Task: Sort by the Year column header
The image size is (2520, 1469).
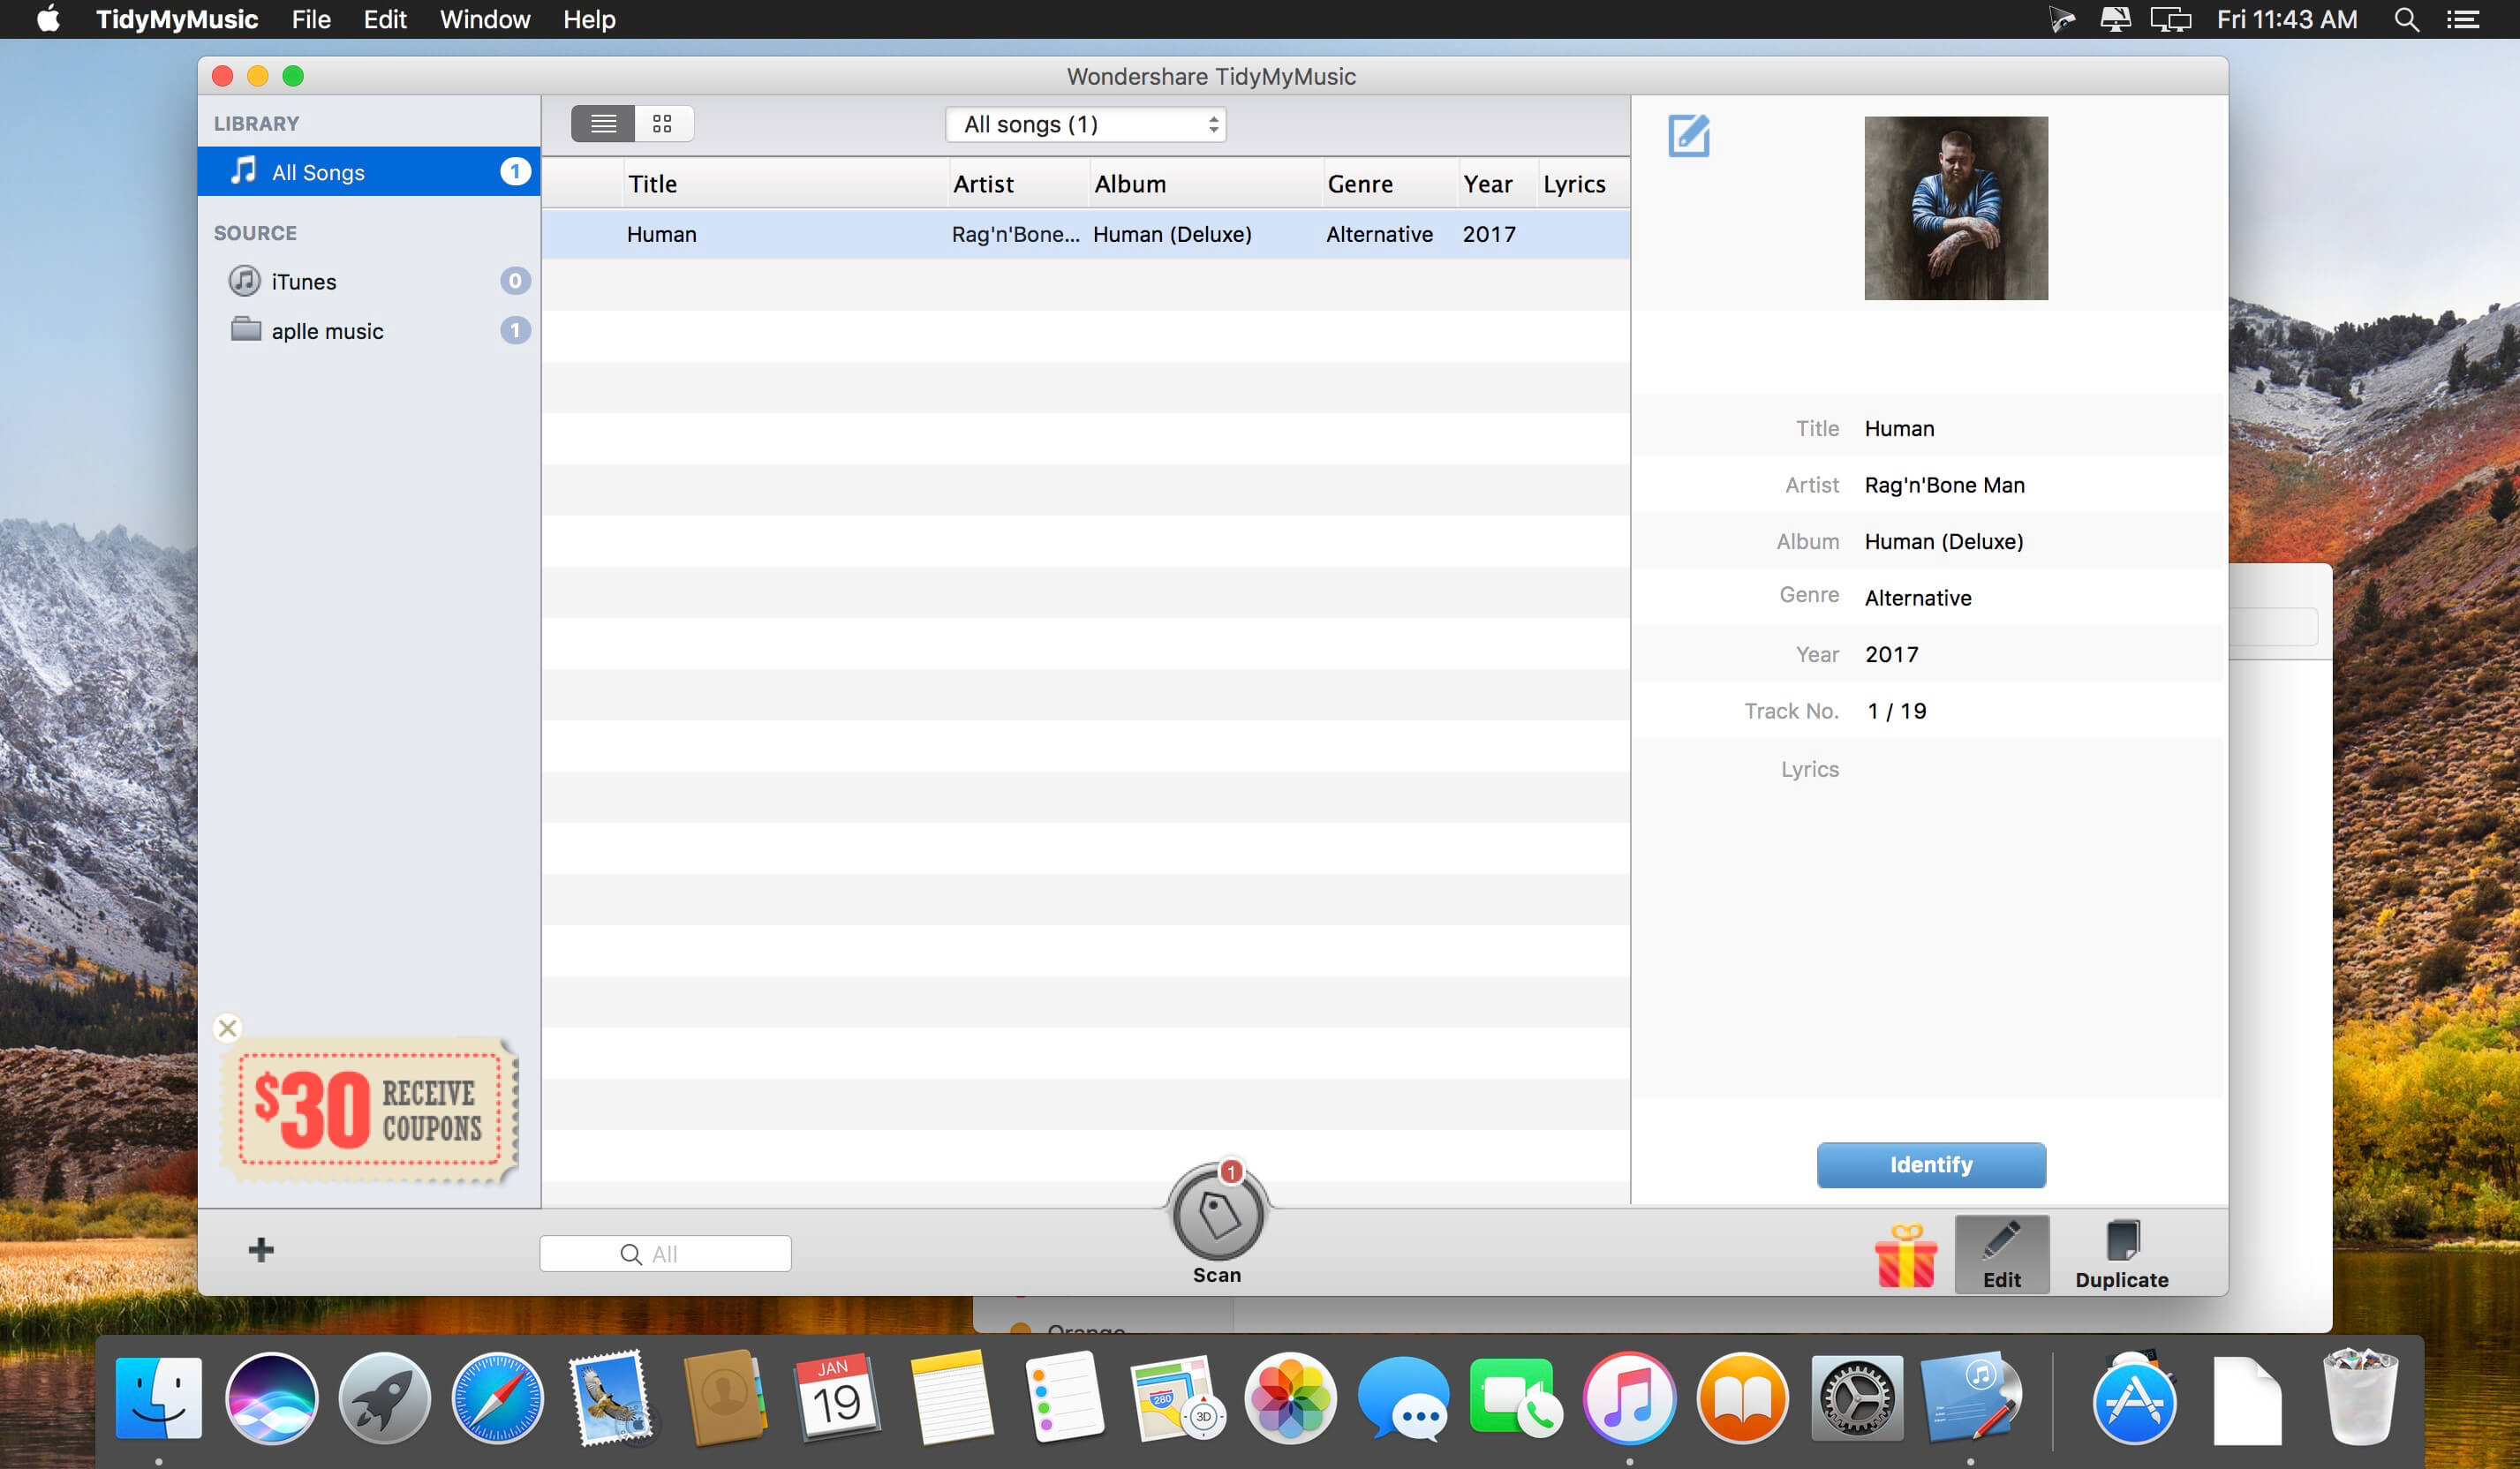Action: point(1487,184)
